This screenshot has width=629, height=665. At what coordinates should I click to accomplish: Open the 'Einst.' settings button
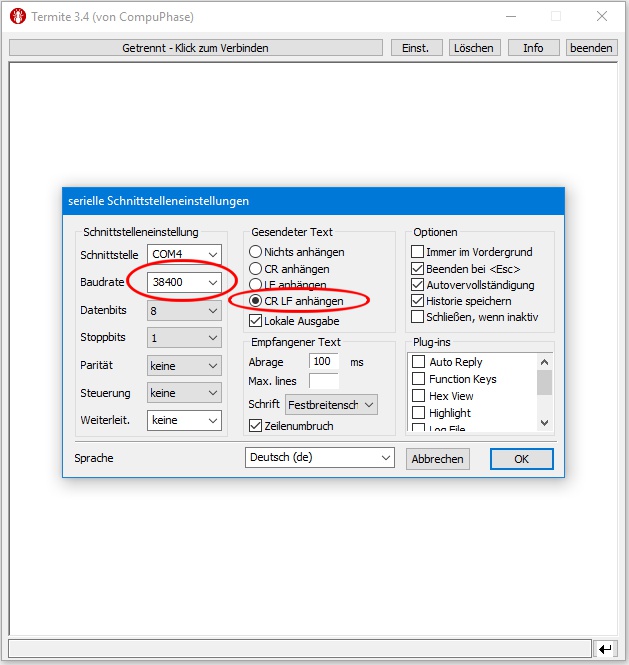415,48
